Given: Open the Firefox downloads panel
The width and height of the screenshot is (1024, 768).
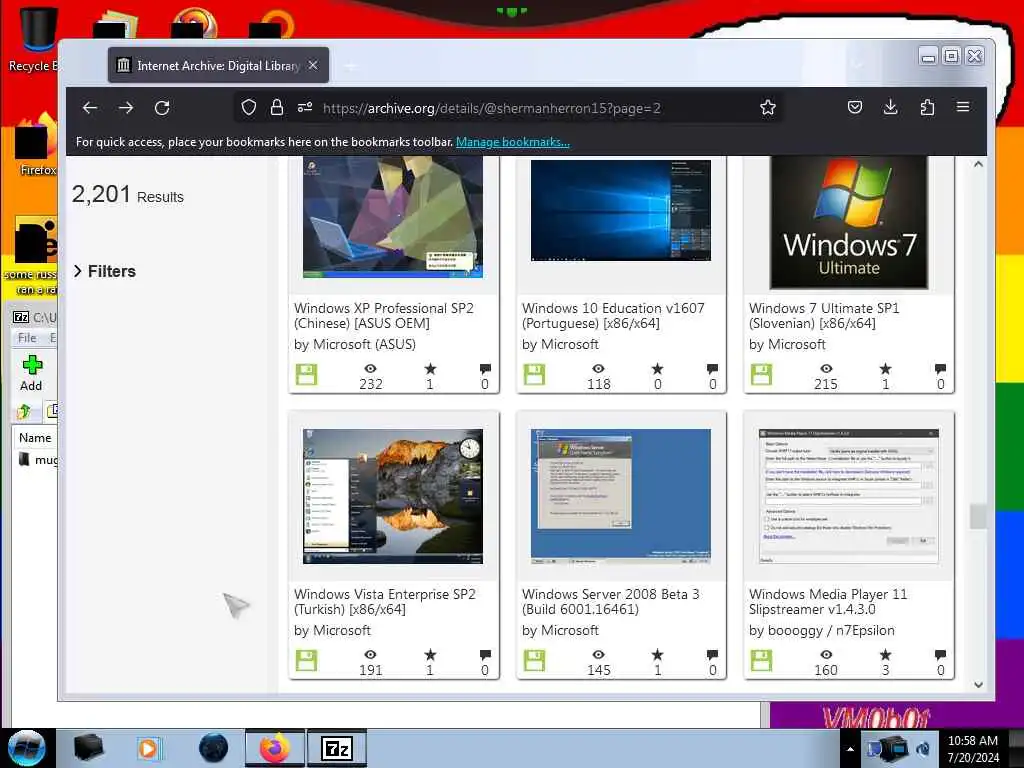Looking at the screenshot, I should [x=890, y=107].
